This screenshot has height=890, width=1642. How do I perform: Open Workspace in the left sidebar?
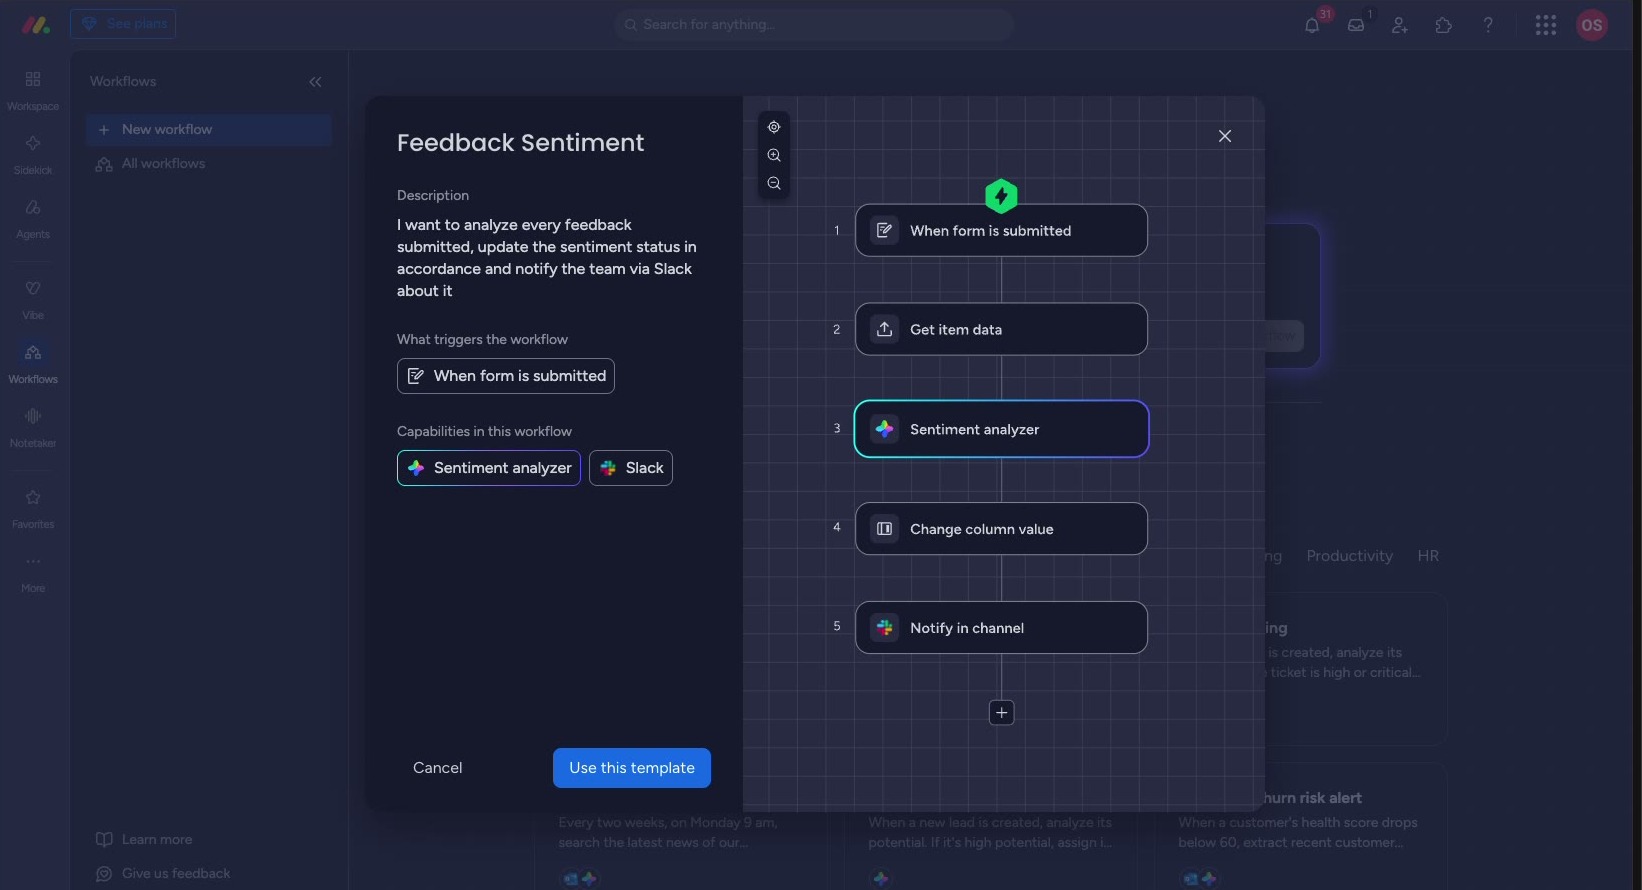tap(33, 90)
